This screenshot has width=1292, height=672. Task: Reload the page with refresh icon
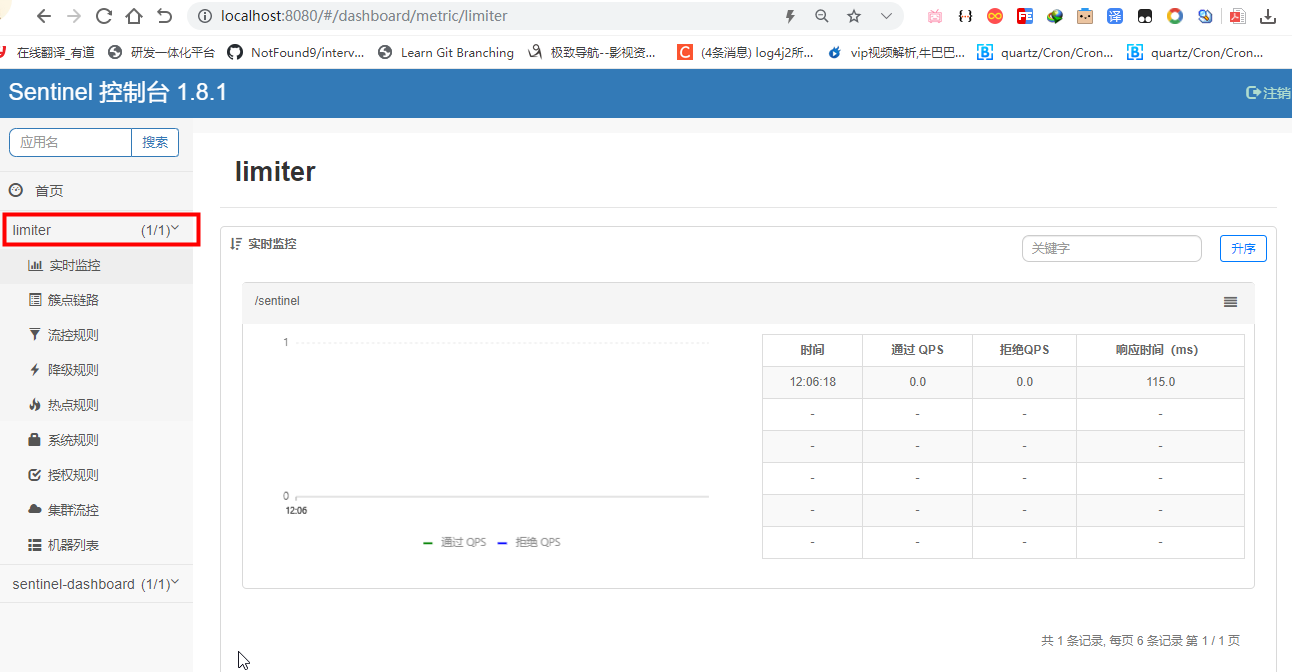tap(104, 16)
